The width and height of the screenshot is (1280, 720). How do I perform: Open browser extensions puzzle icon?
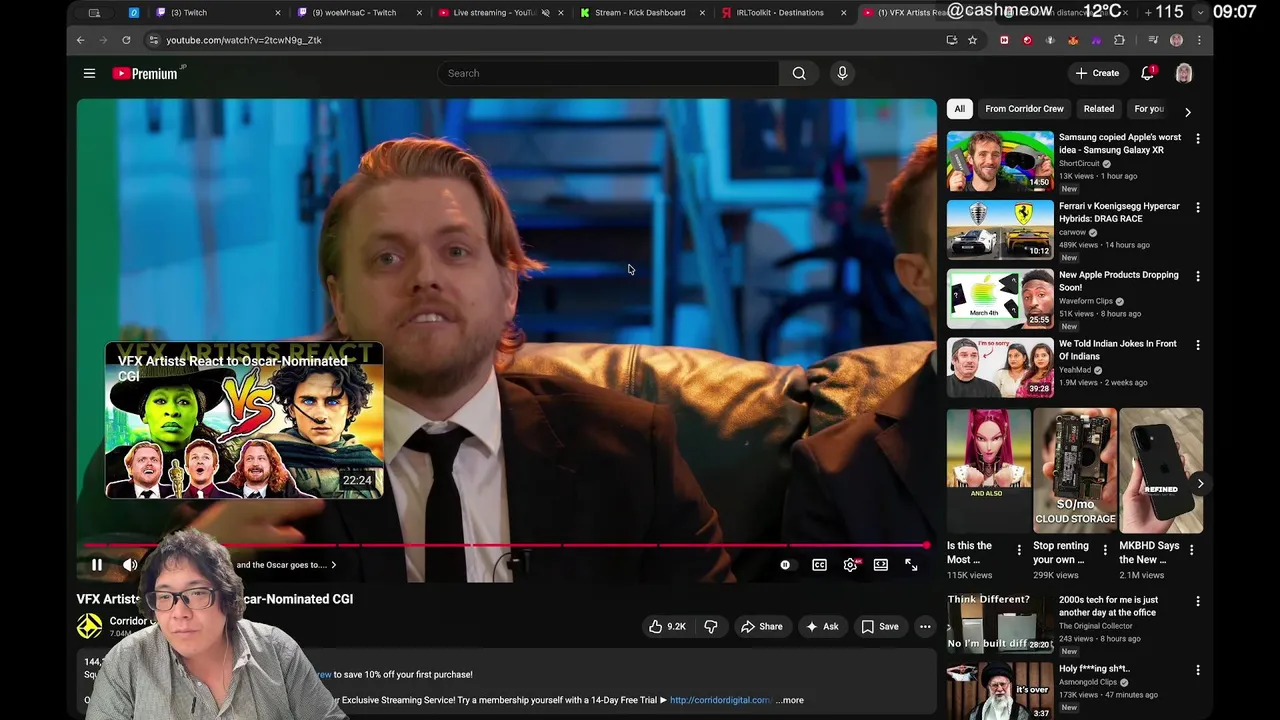click(x=1119, y=40)
